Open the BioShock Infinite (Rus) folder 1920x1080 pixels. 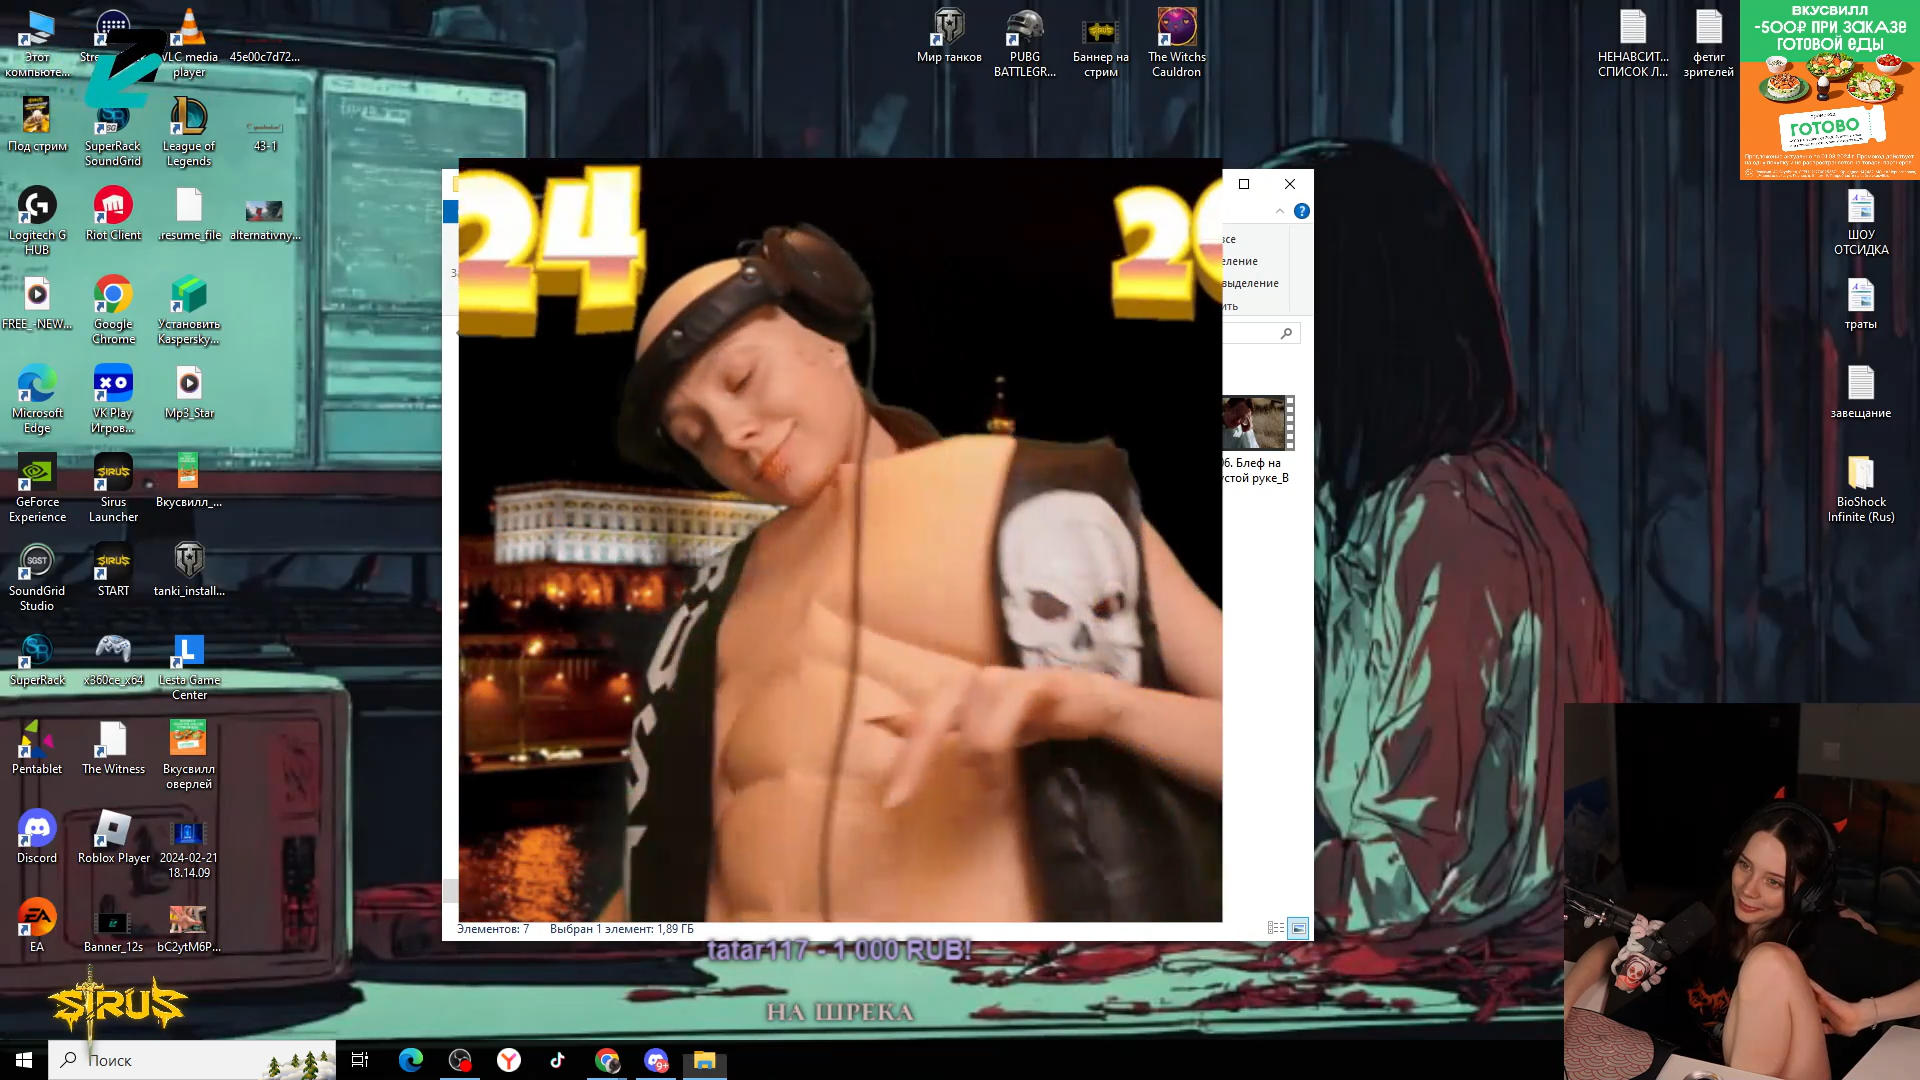(x=1860, y=474)
